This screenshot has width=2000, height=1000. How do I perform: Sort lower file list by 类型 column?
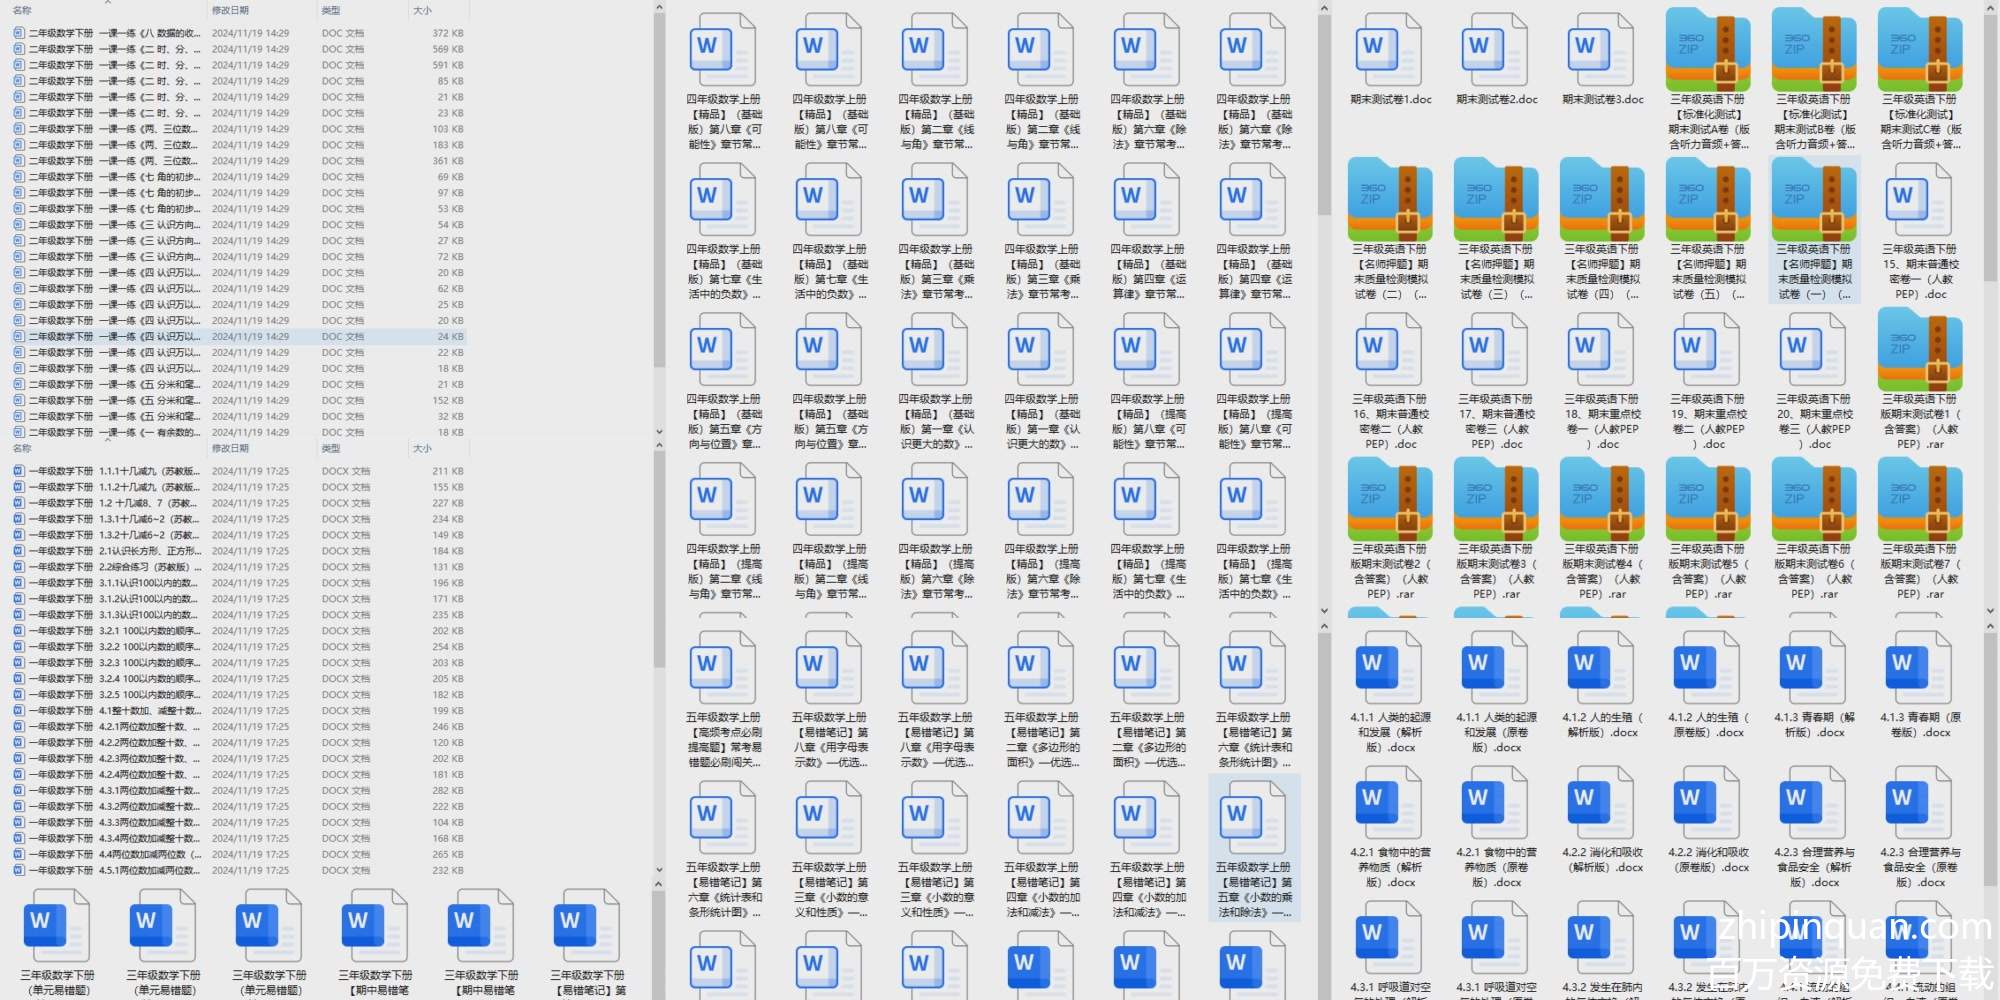(331, 449)
